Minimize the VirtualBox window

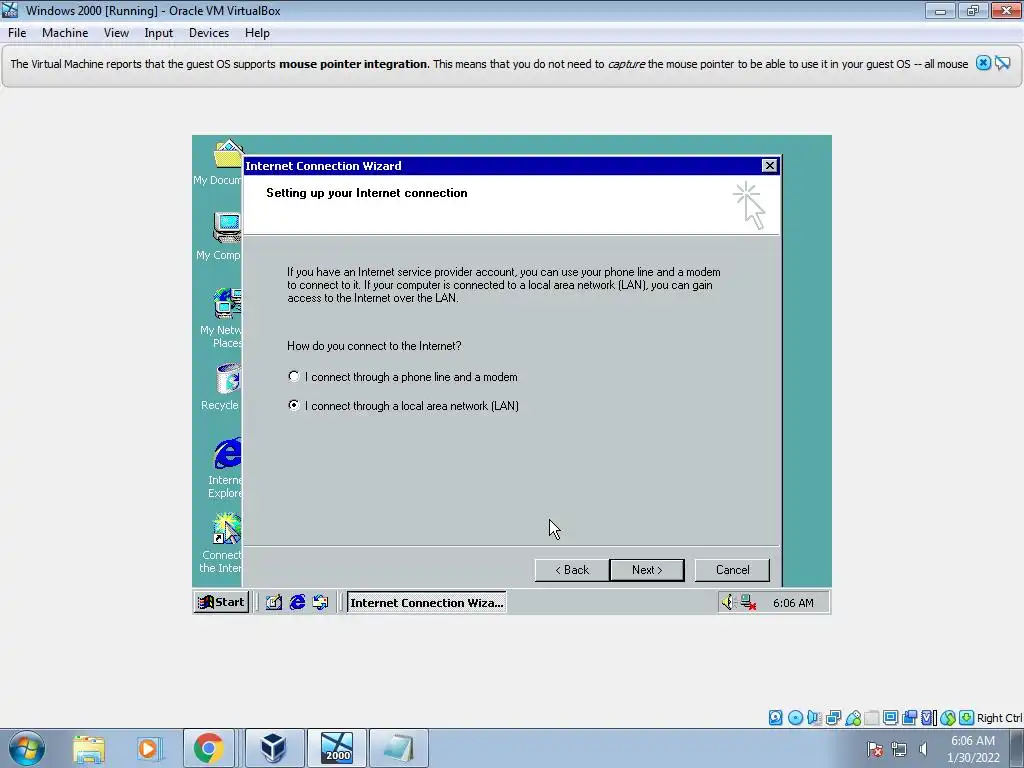(940, 10)
